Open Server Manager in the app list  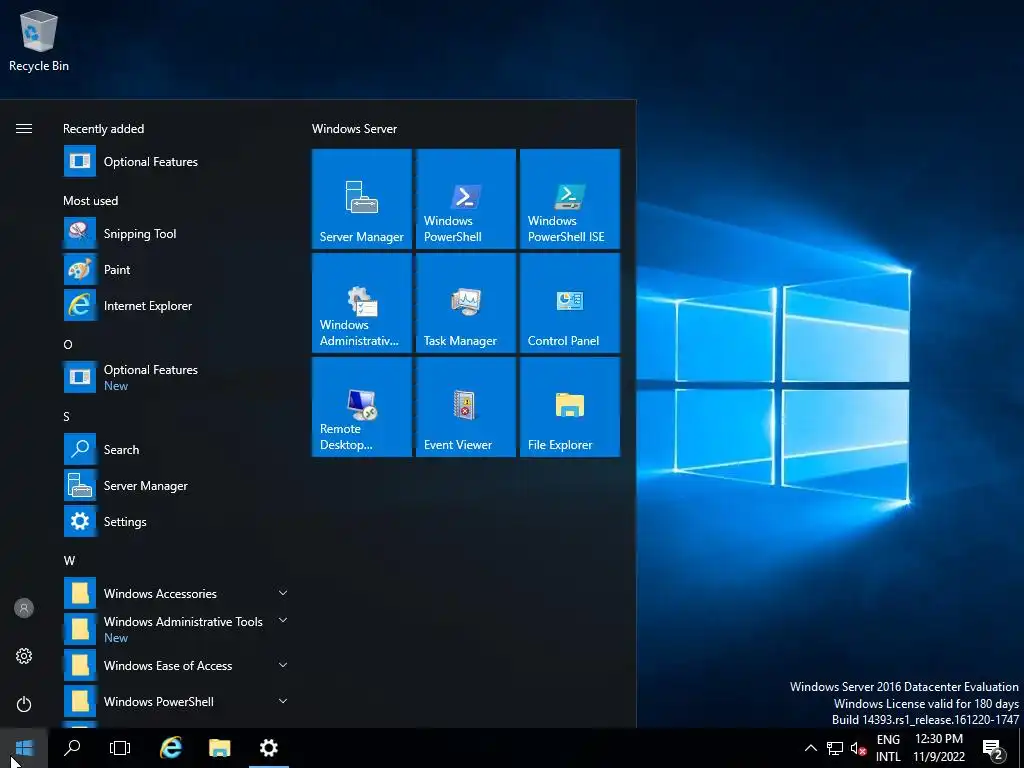pyautogui.click(x=176, y=485)
